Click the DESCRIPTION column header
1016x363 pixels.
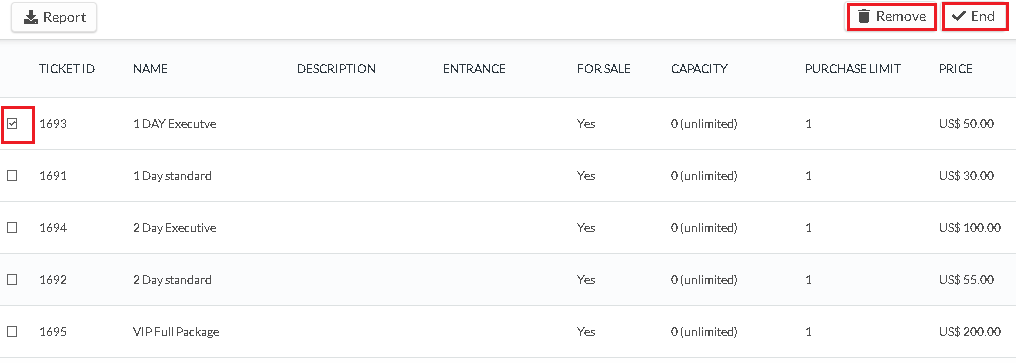[x=336, y=69]
